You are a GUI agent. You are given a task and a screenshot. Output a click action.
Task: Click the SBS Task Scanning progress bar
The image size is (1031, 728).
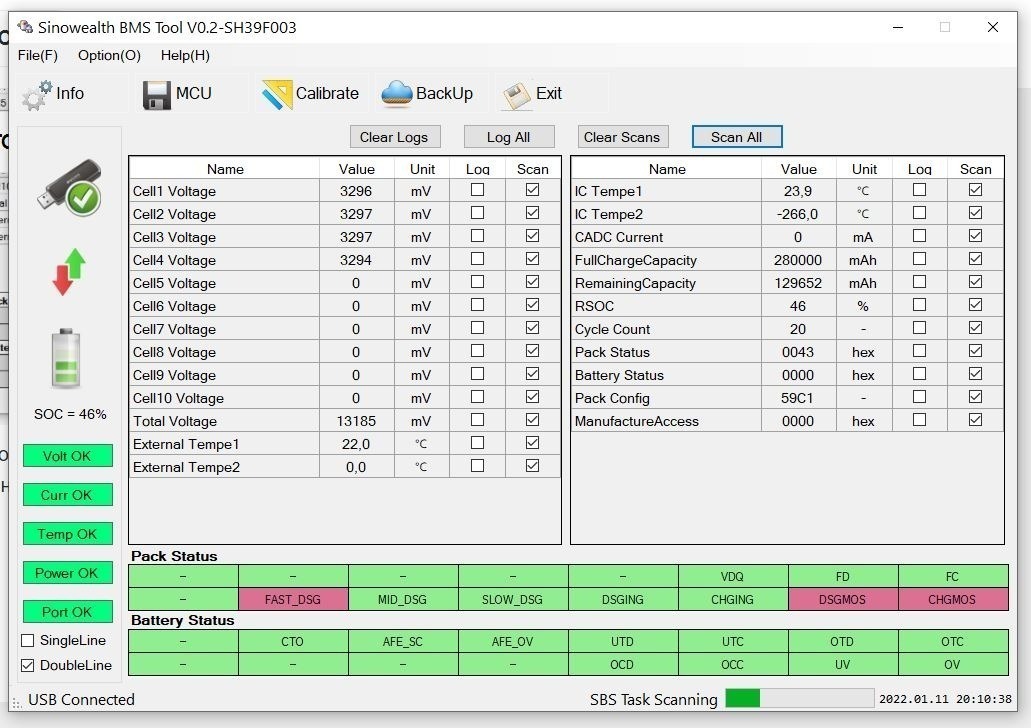800,698
